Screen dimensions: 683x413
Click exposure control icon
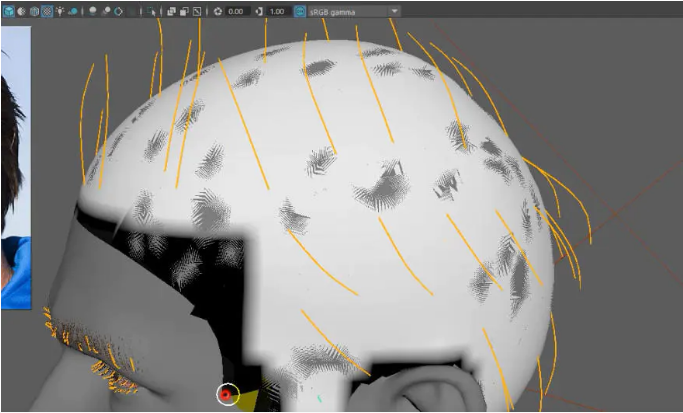pyautogui.click(x=218, y=11)
